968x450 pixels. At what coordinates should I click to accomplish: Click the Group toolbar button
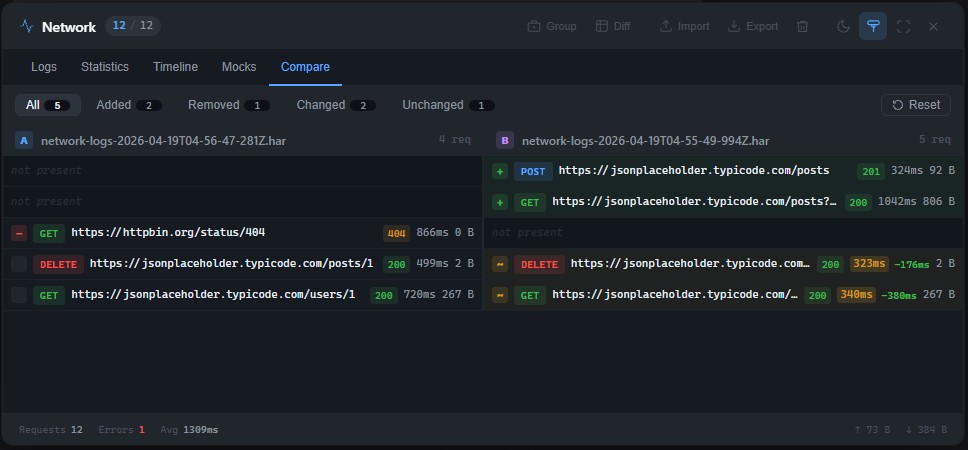[552, 27]
